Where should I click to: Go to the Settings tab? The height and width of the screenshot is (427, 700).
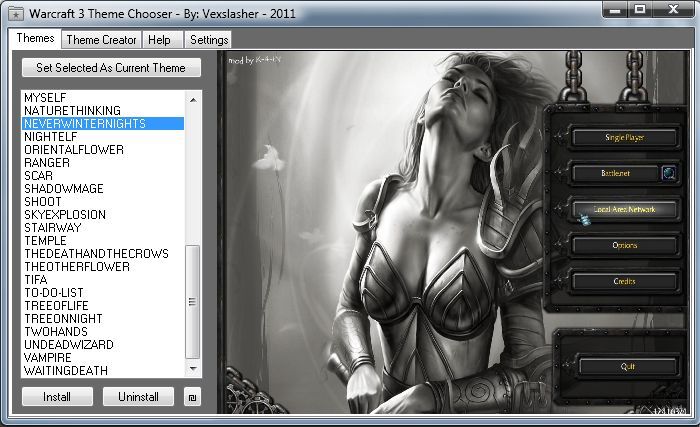[x=209, y=40]
